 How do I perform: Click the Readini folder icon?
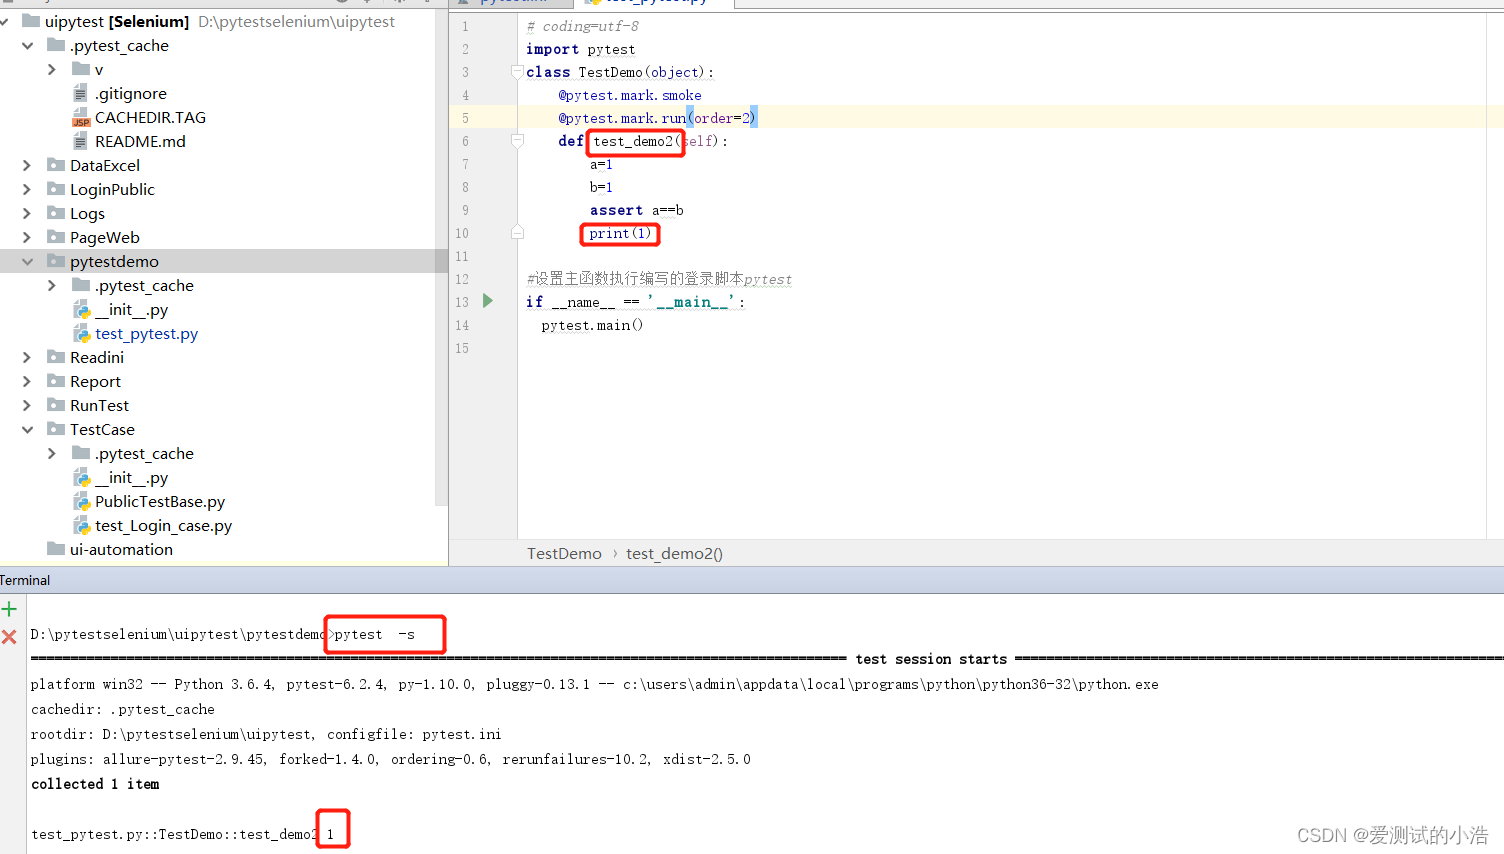click(56, 357)
